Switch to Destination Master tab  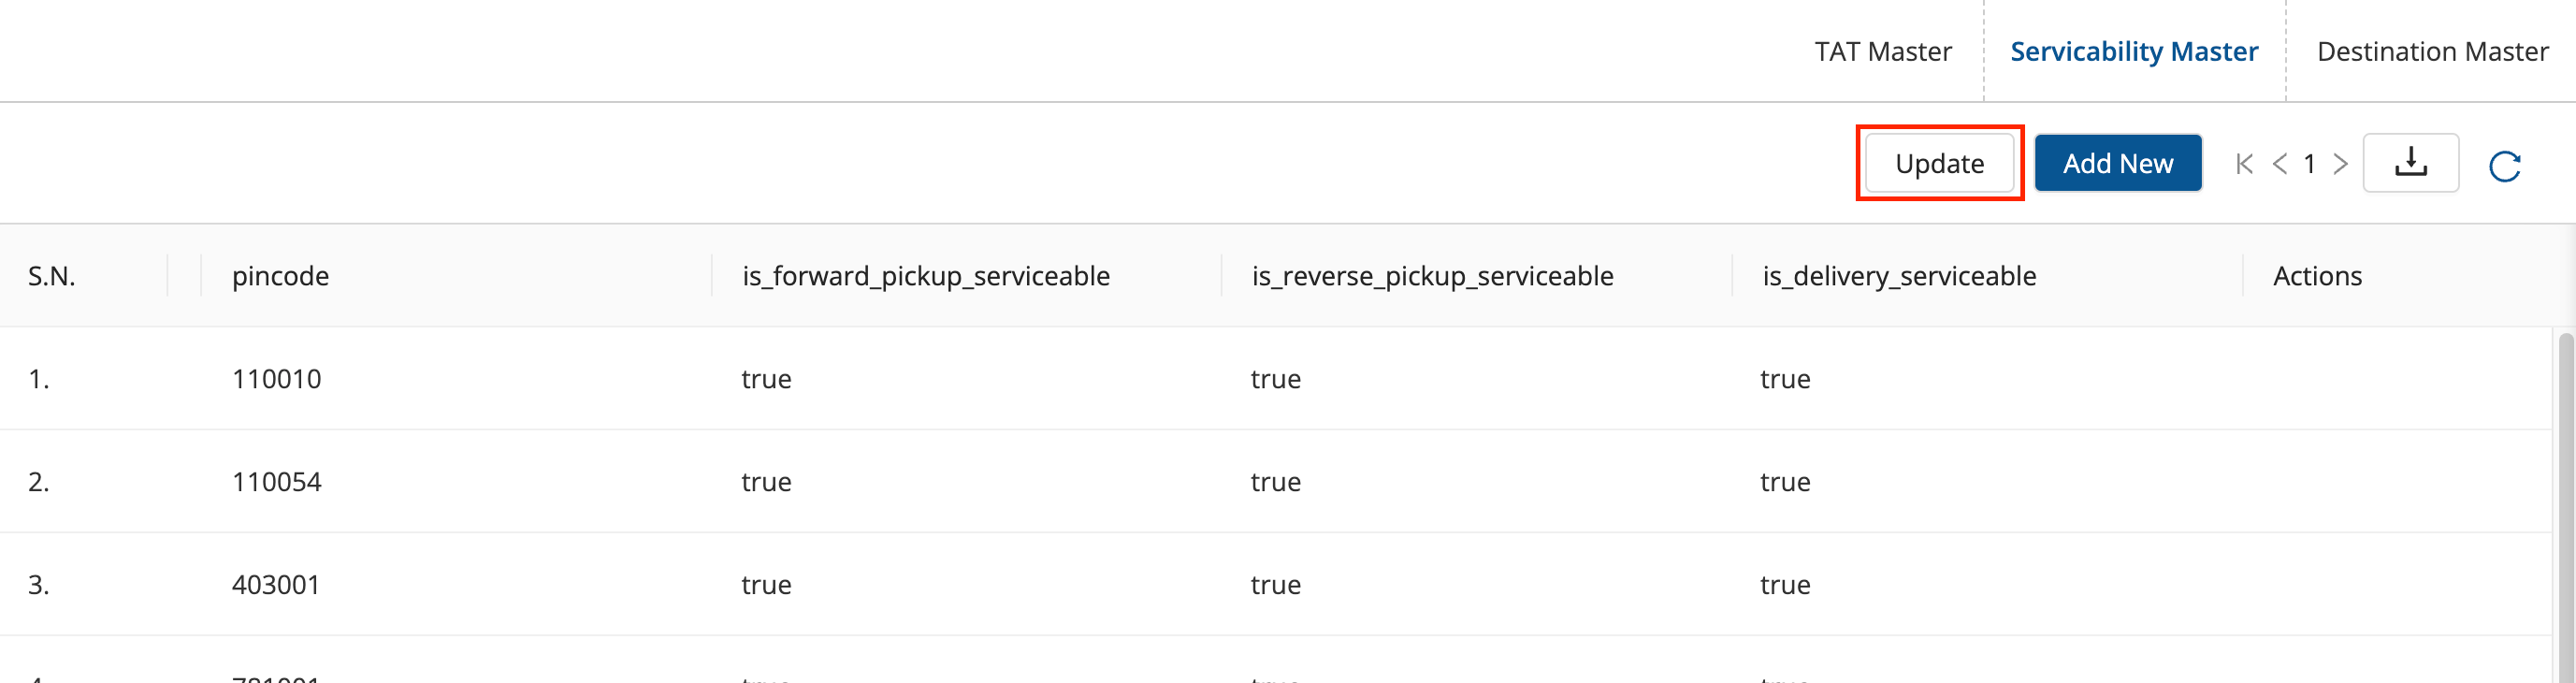pyautogui.click(x=2431, y=51)
